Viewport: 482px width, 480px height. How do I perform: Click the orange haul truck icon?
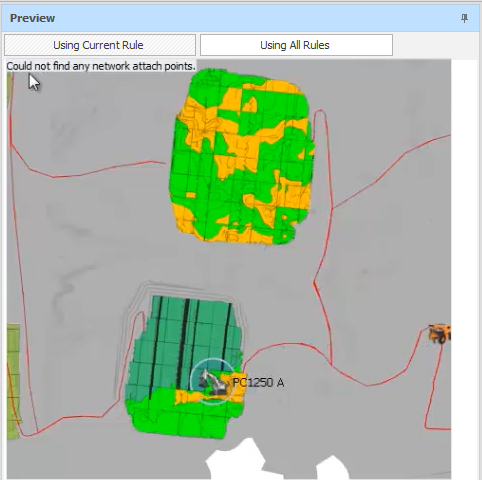[x=440, y=333]
